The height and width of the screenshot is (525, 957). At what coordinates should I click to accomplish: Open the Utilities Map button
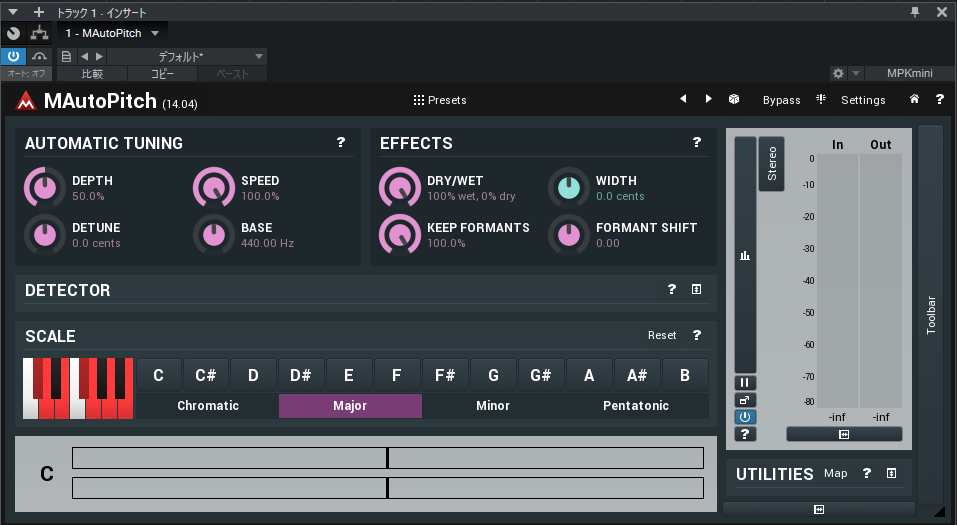(x=836, y=473)
